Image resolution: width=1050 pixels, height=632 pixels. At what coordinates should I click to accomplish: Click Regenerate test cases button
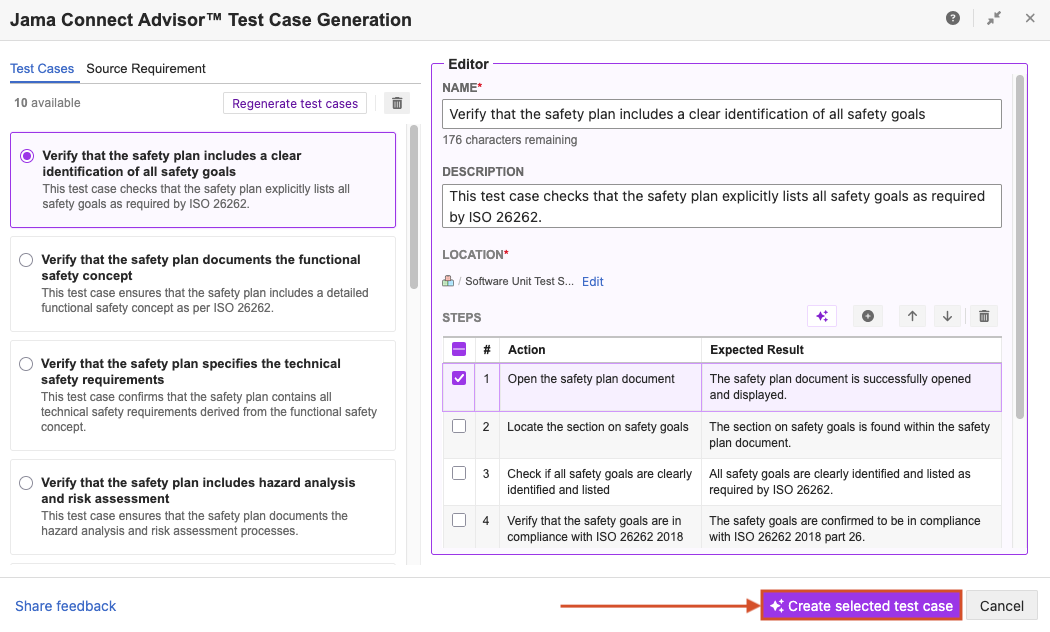click(x=295, y=103)
